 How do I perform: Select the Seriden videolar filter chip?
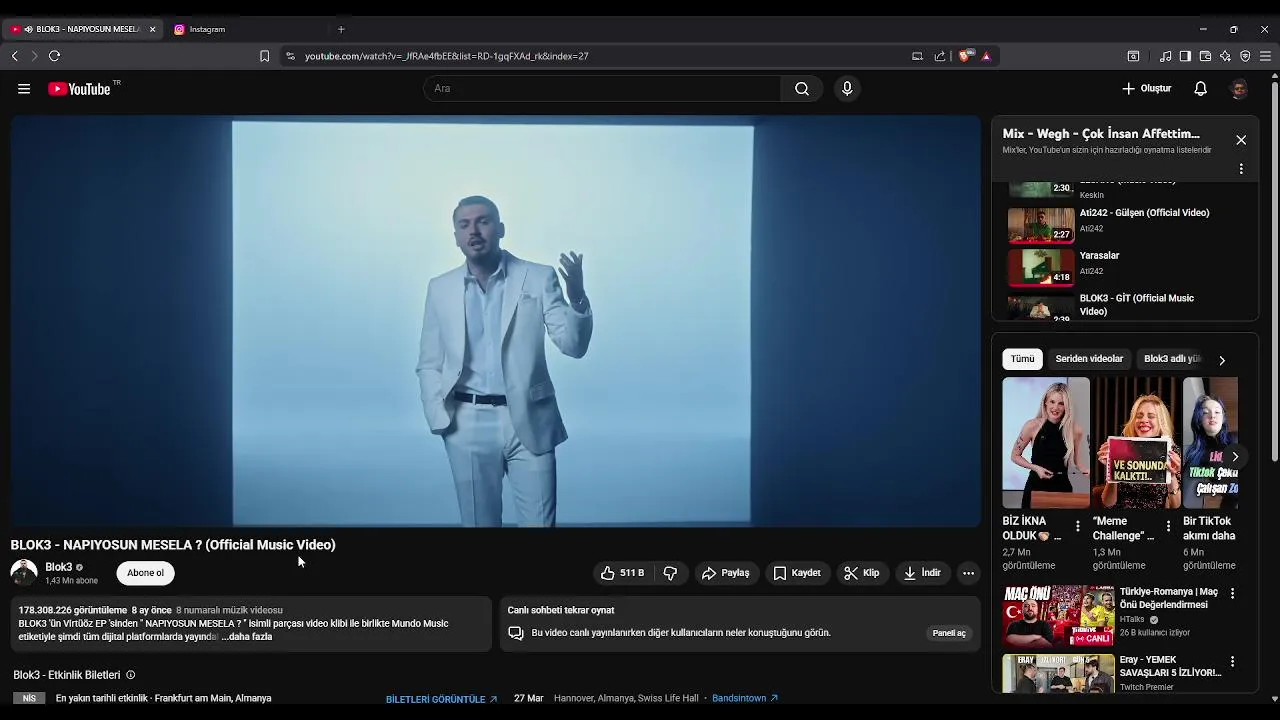pos(1089,359)
